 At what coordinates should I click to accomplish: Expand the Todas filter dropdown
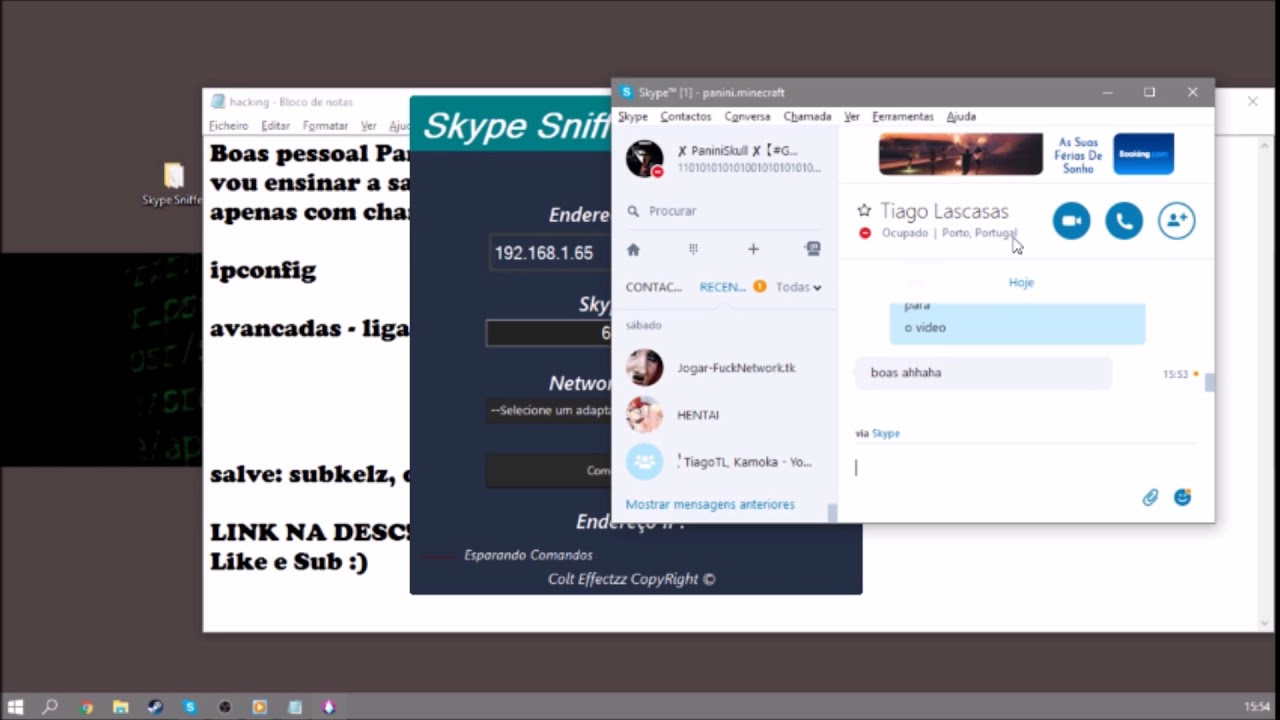pyautogui.click(x=799, y=287)
